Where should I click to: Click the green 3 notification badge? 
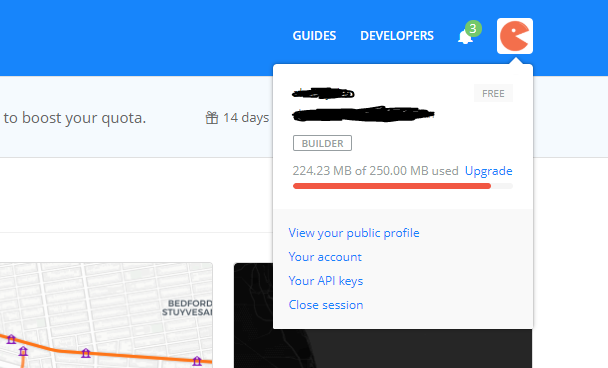point(473,29)
